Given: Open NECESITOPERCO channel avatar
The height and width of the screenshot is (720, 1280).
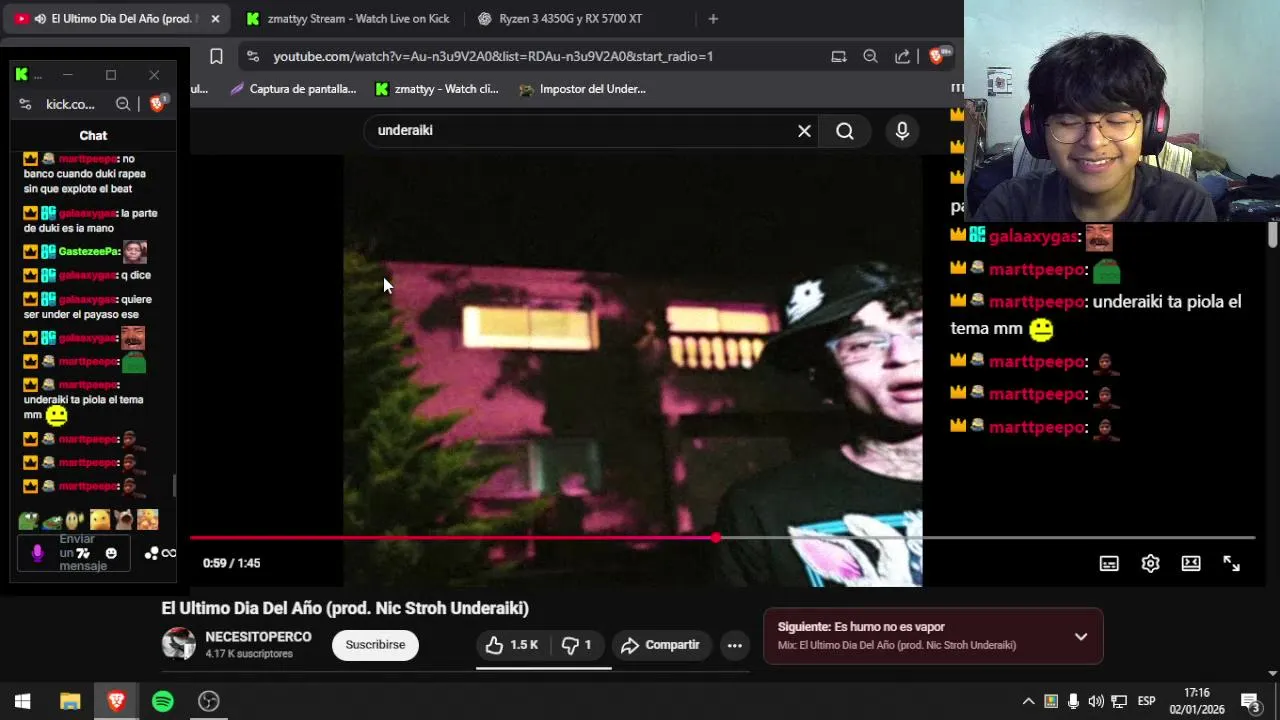Looking at the screenshot, I should 179,644.
